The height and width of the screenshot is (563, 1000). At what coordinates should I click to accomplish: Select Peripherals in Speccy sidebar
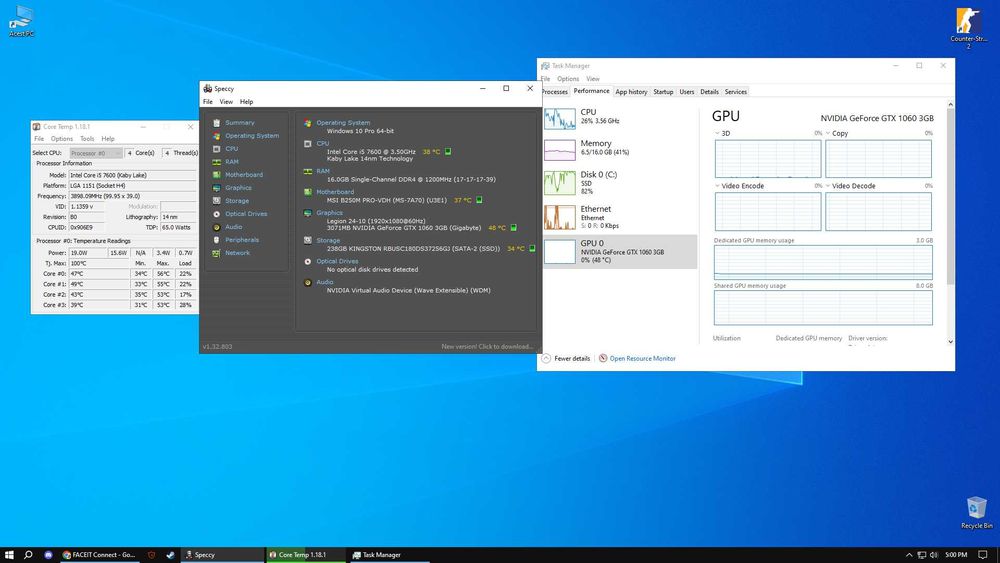tap(242, 240)
